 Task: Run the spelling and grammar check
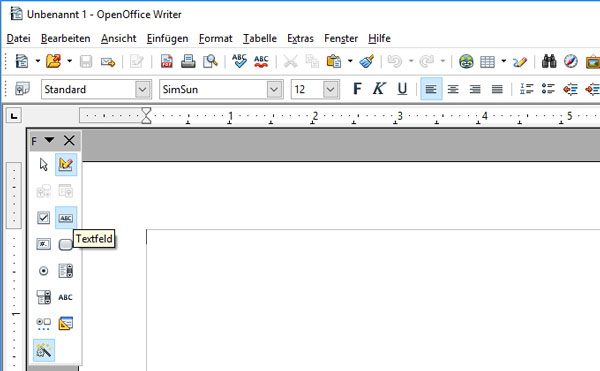click(240, 61)
